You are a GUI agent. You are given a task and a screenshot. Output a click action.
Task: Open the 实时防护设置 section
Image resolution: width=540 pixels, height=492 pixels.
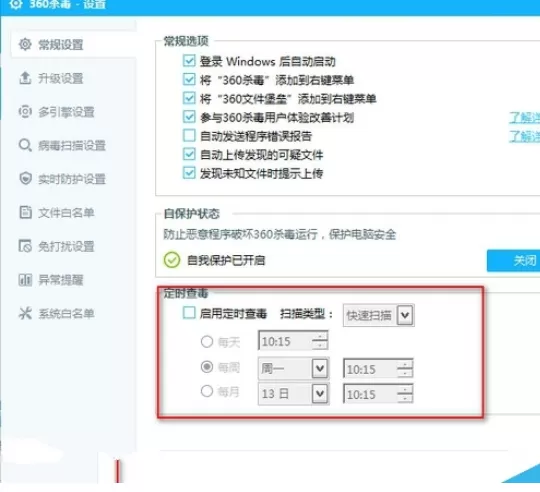[73, 178]
